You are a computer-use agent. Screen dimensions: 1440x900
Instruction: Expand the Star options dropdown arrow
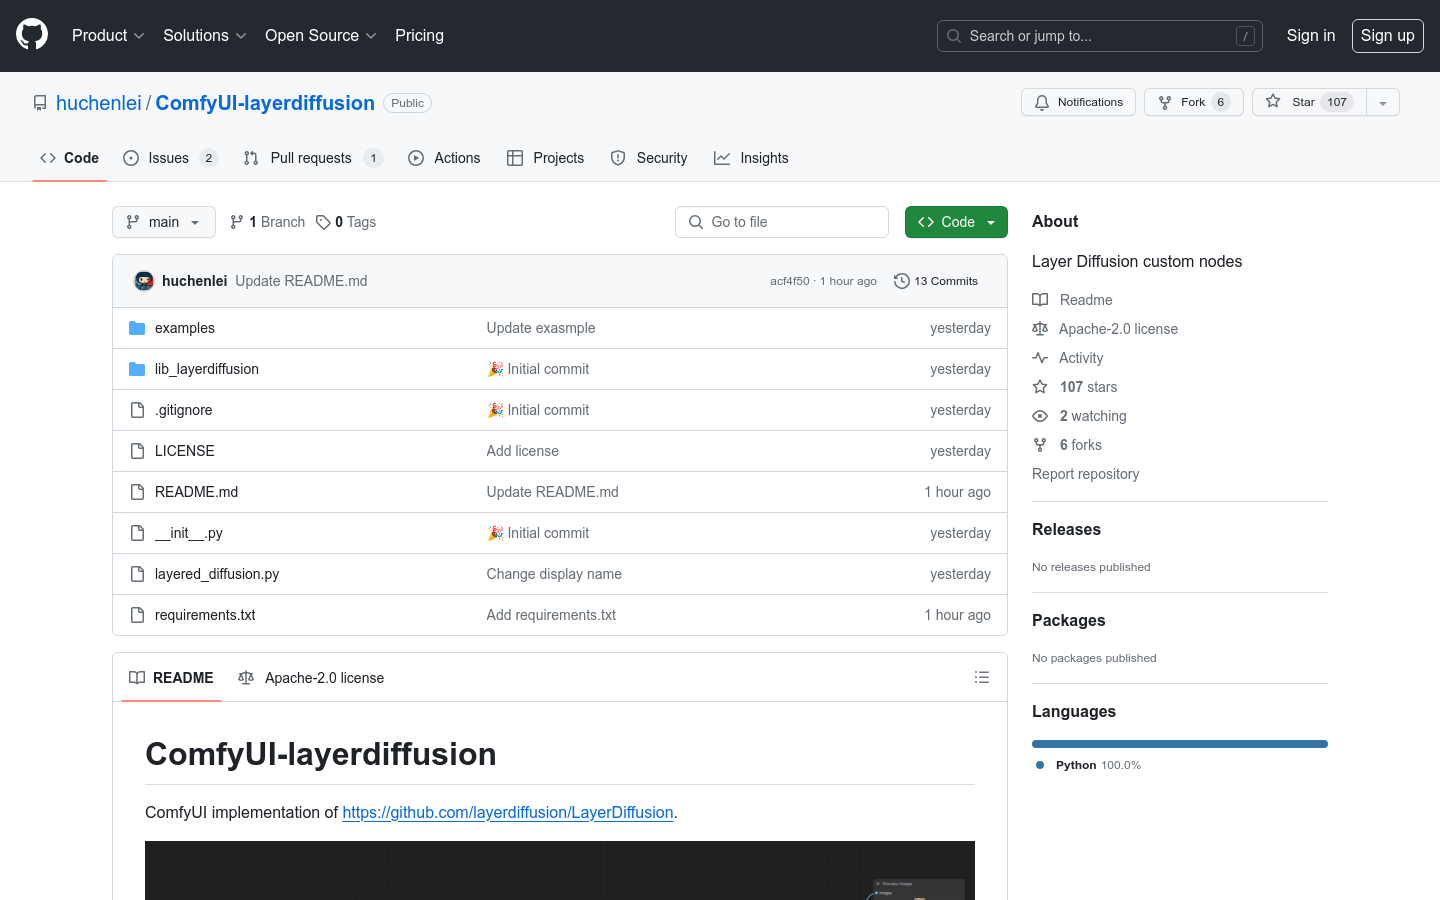coord(1382,101)
